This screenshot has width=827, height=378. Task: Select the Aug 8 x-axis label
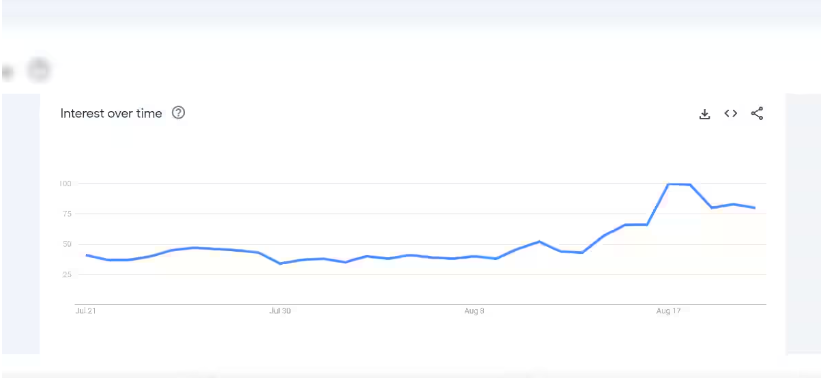[474, 311]
